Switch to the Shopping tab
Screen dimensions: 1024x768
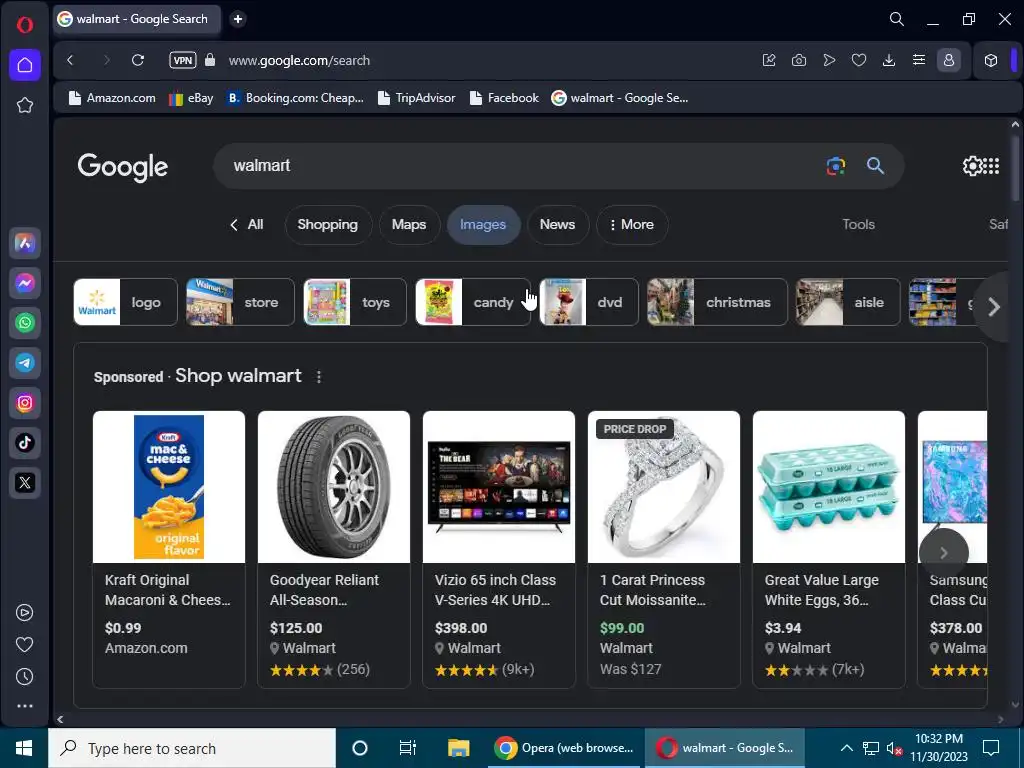point(328,225)
